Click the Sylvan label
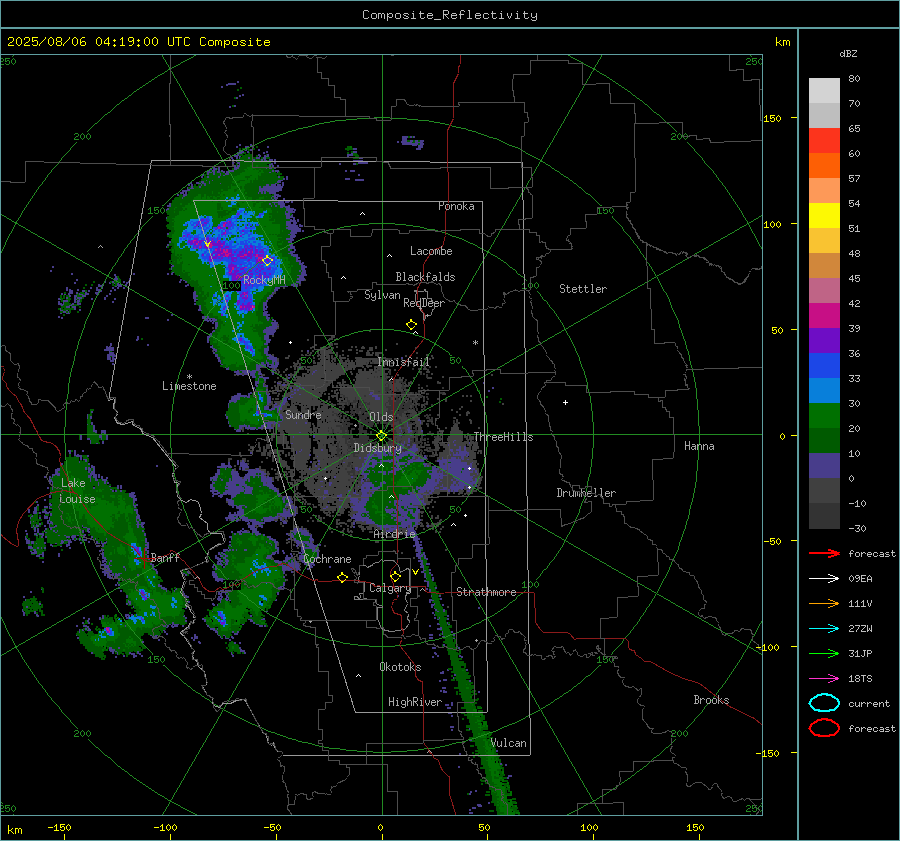 pos(382,295)
